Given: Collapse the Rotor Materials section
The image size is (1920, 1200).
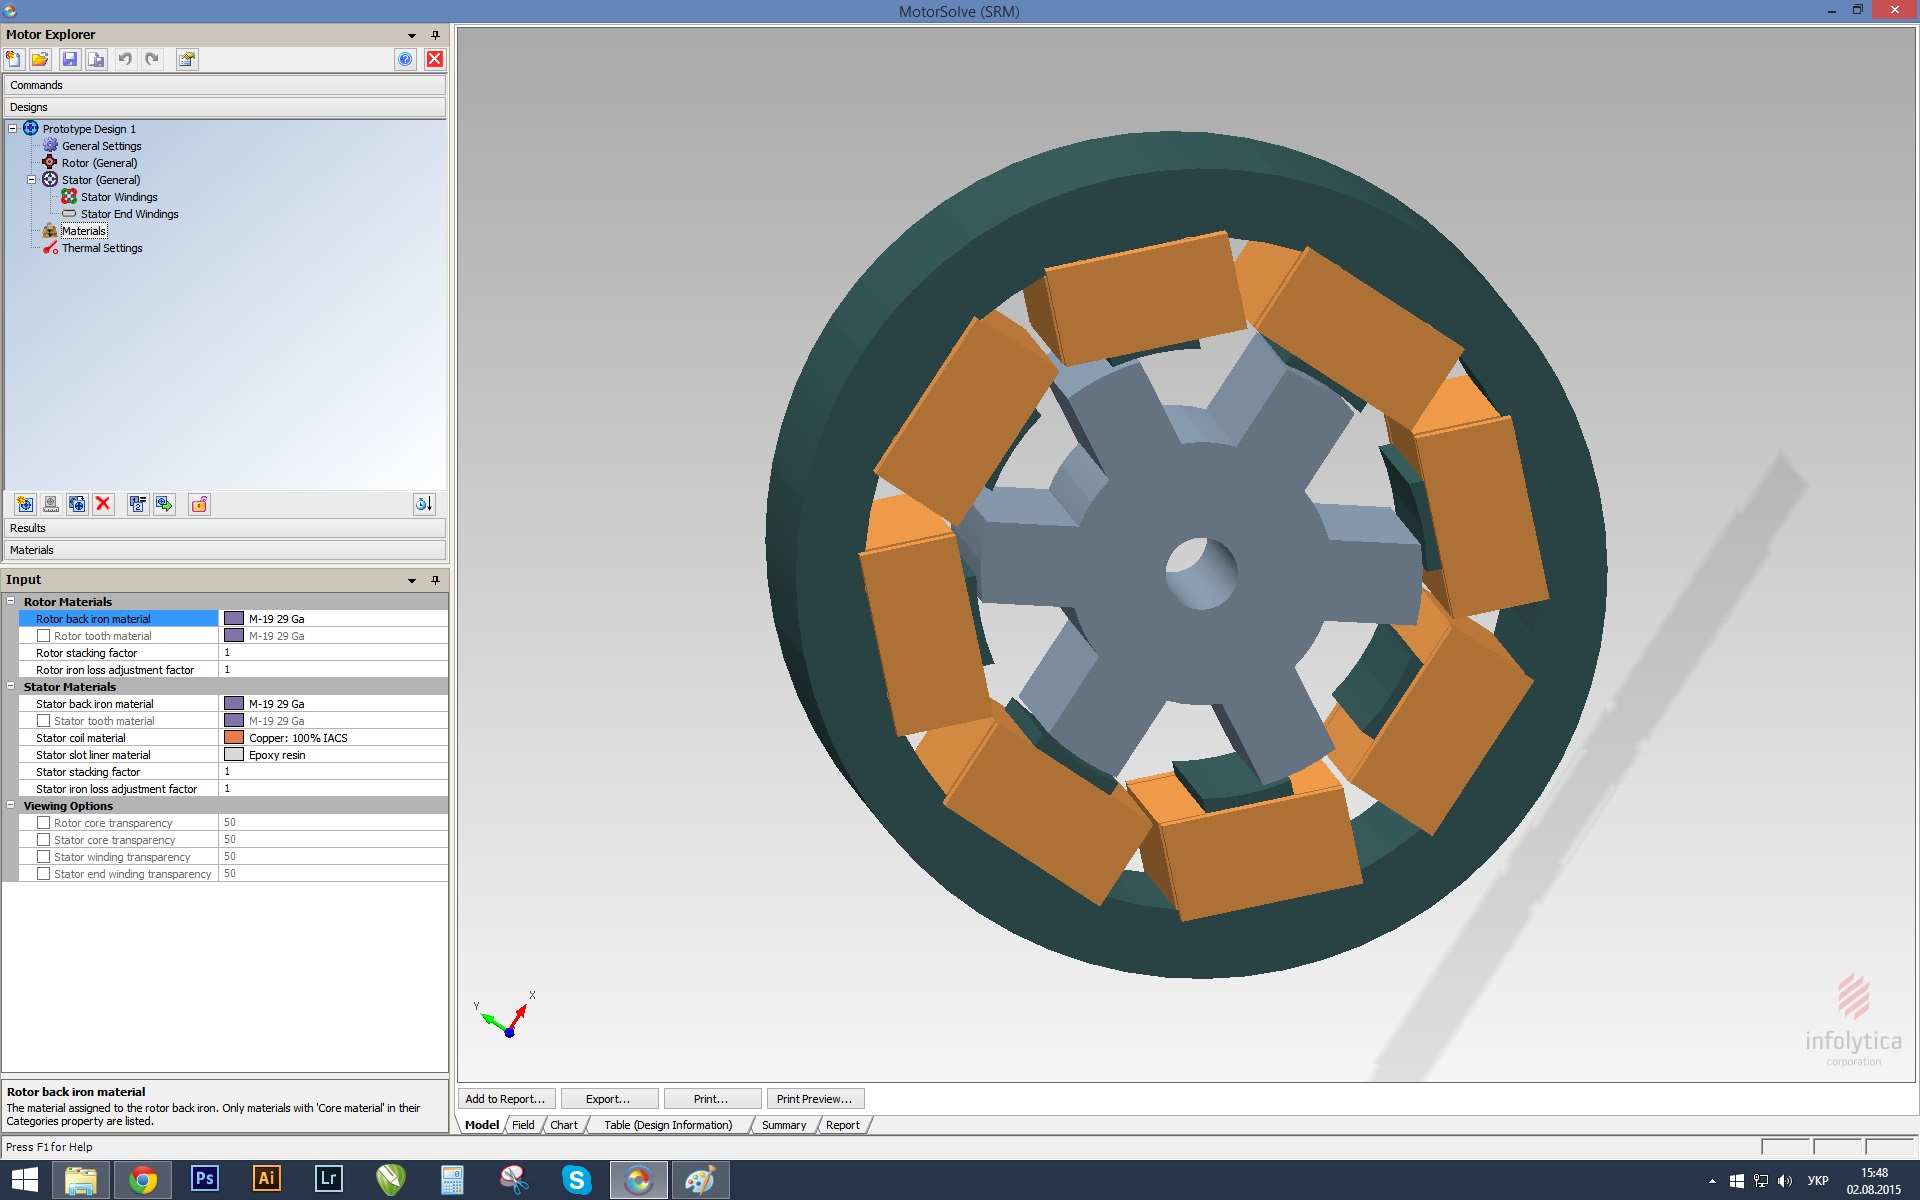Looking at the screenshot, I should pos(11,602).
